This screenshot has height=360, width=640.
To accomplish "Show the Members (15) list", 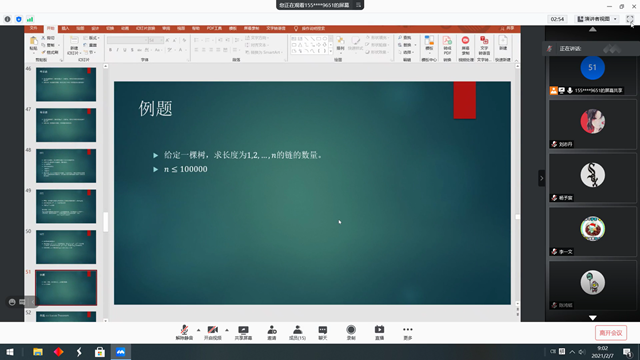I will pos(297,332).
